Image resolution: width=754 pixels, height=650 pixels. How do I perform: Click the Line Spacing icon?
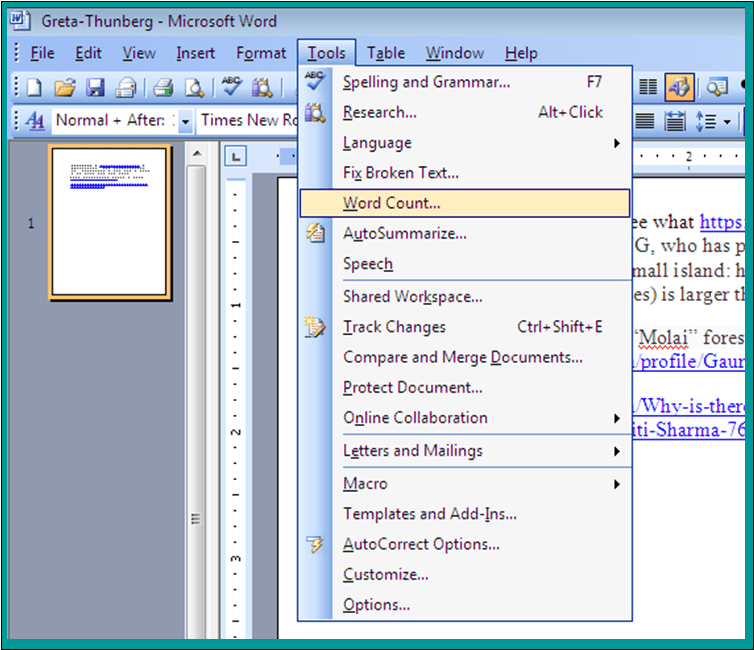click(706, 121)
